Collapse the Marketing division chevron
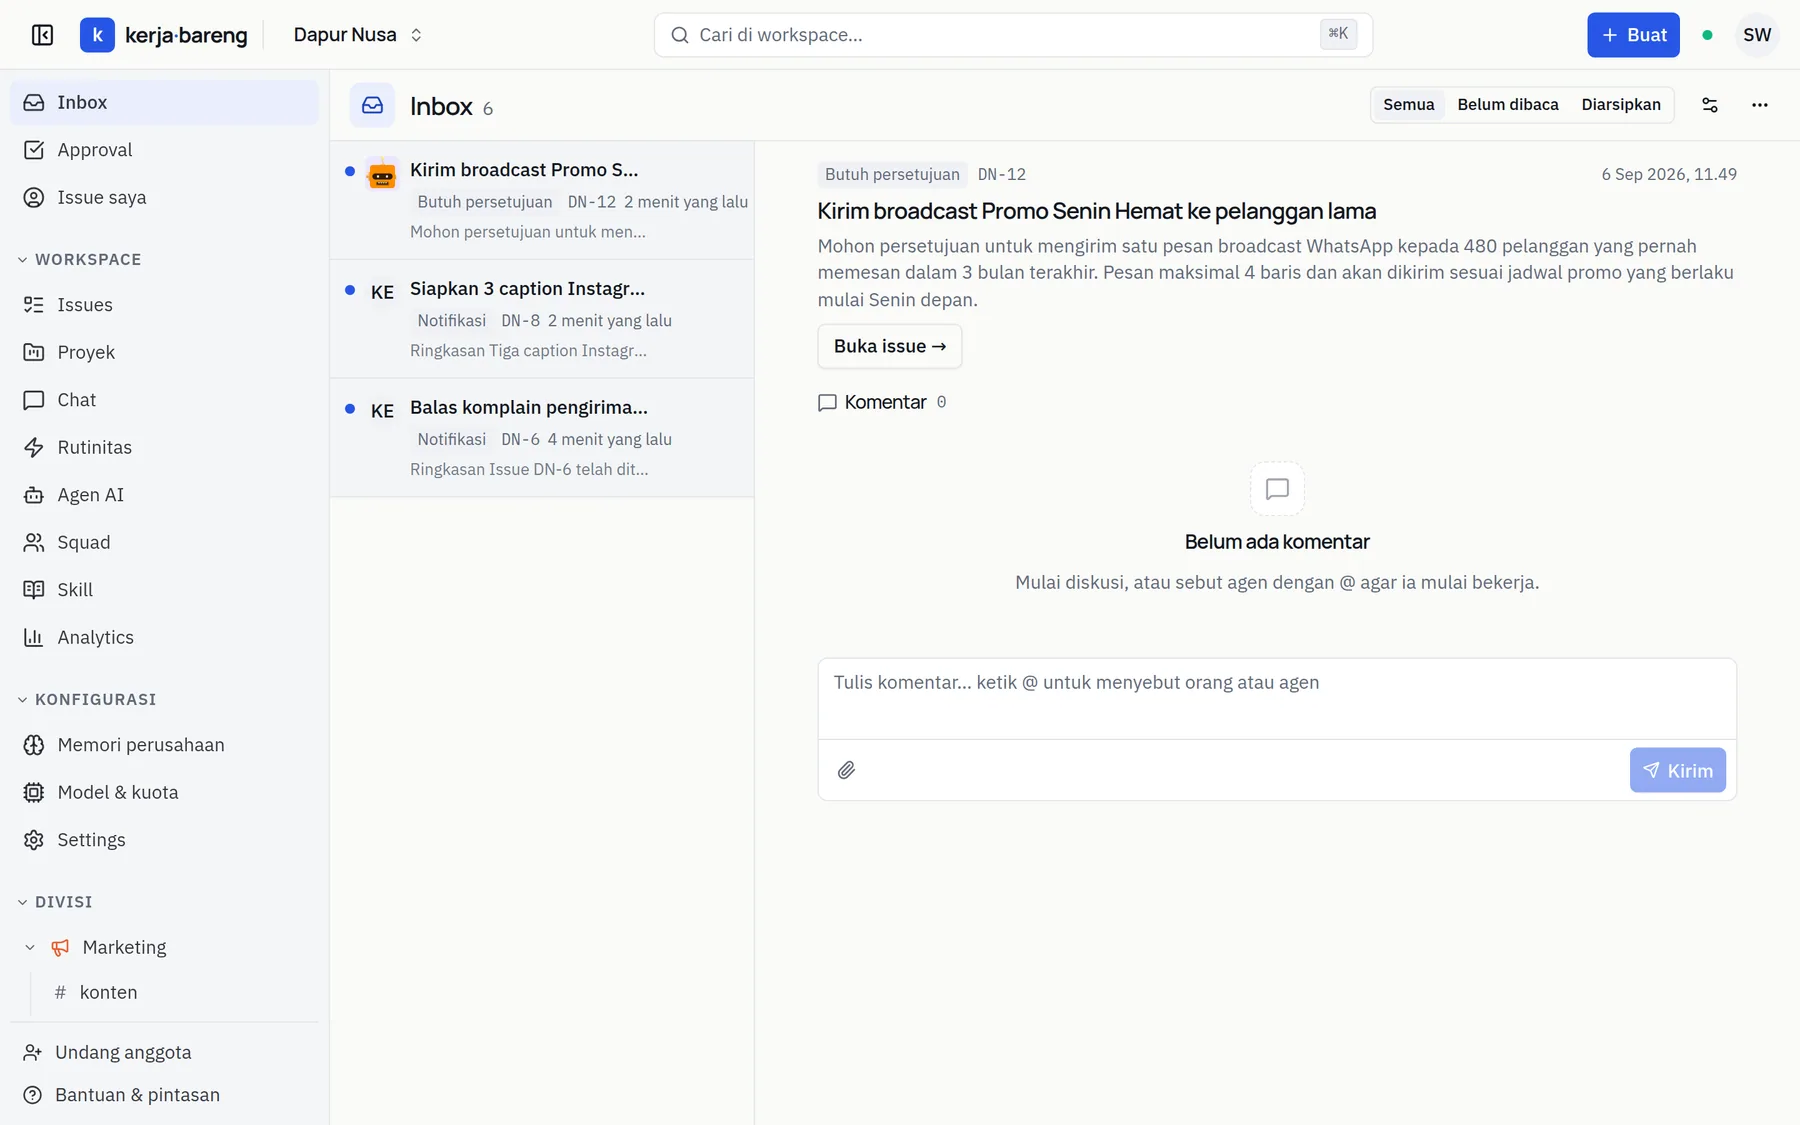The width and height of the screenshot is (1800, 1125). tap(30, 947)
